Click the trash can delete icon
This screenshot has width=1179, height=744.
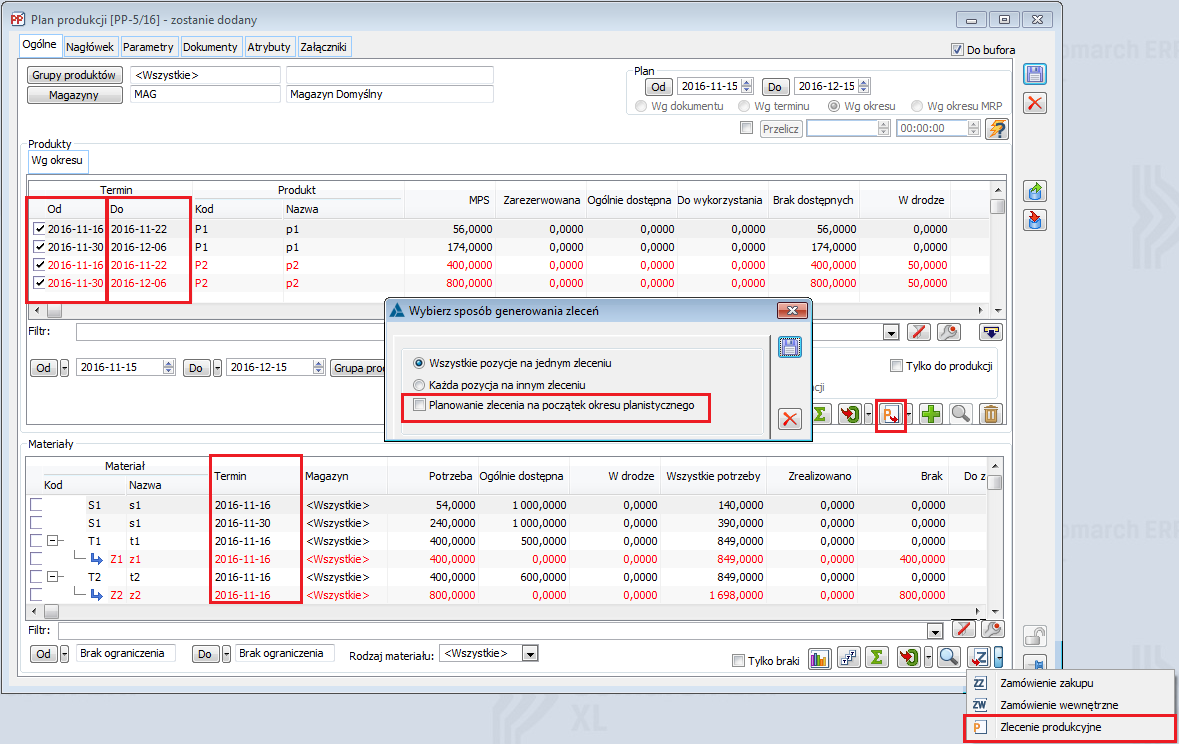(989, 415)
